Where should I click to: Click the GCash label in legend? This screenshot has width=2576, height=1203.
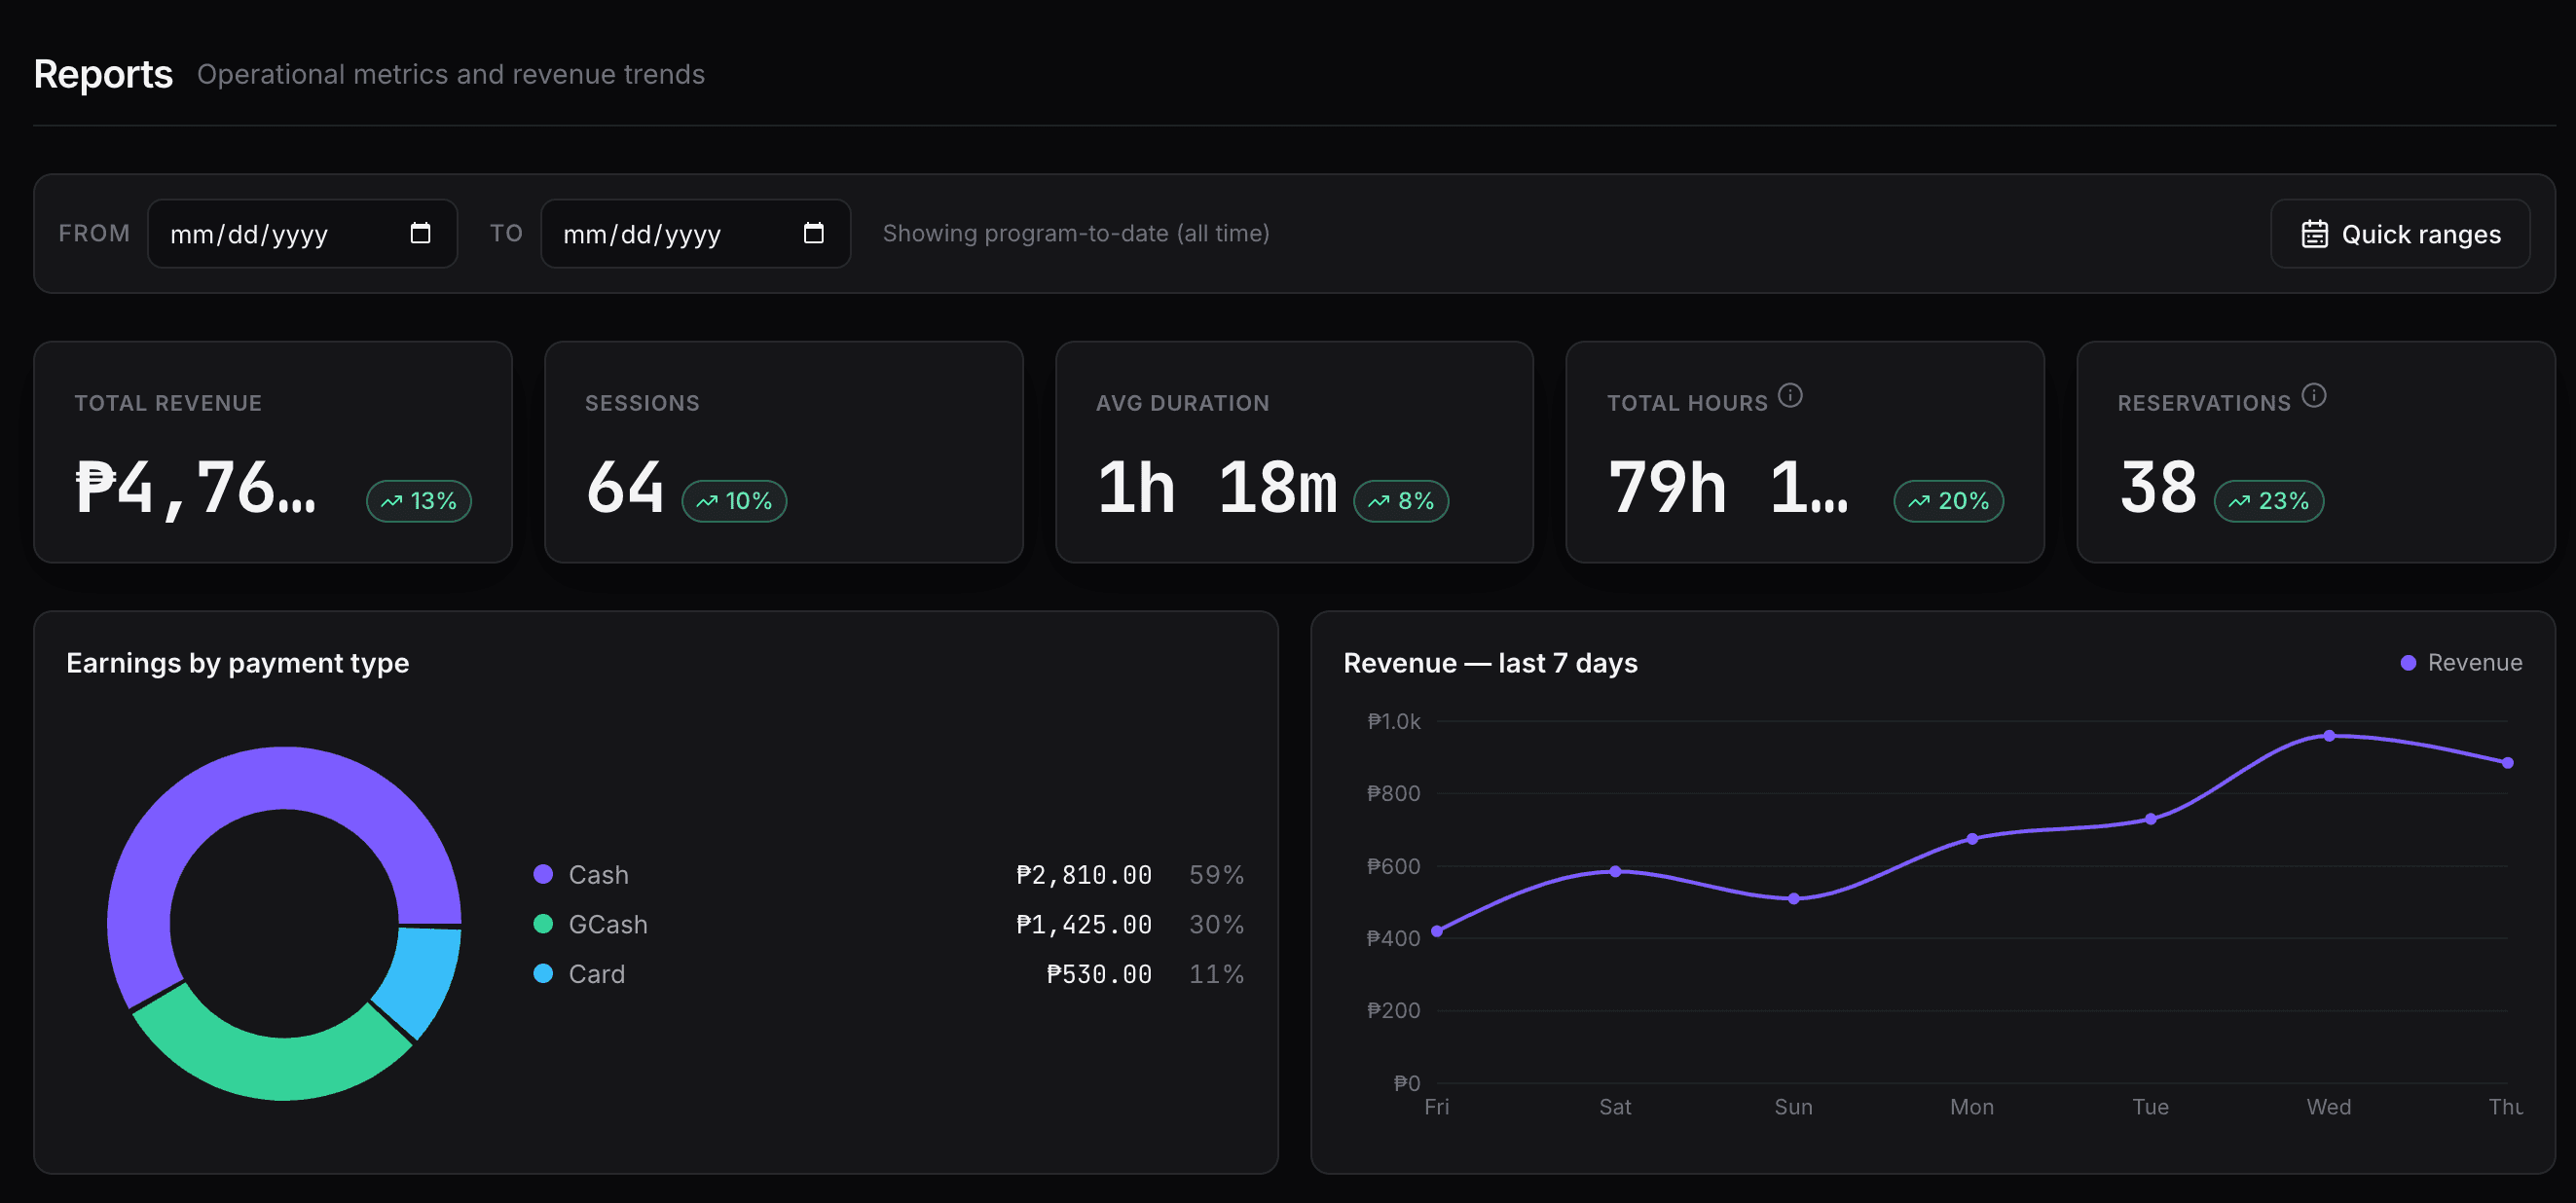pyautogui.click(x=608, y=925)
